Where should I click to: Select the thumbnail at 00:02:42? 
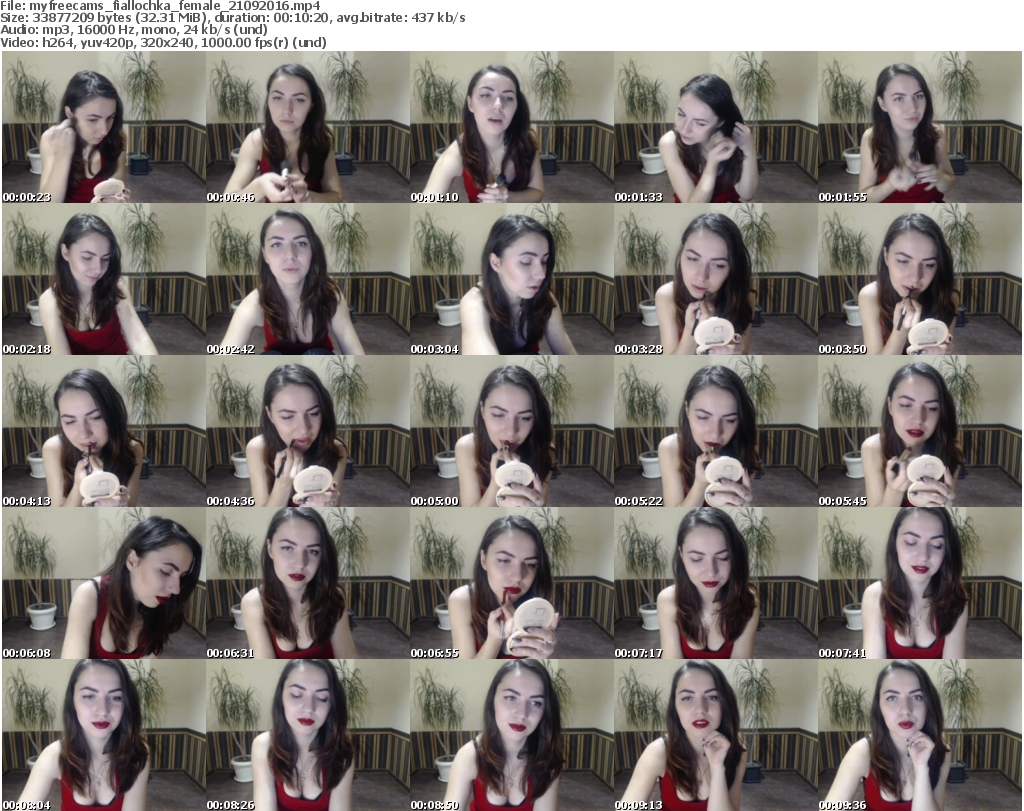[x=308, y=279]
